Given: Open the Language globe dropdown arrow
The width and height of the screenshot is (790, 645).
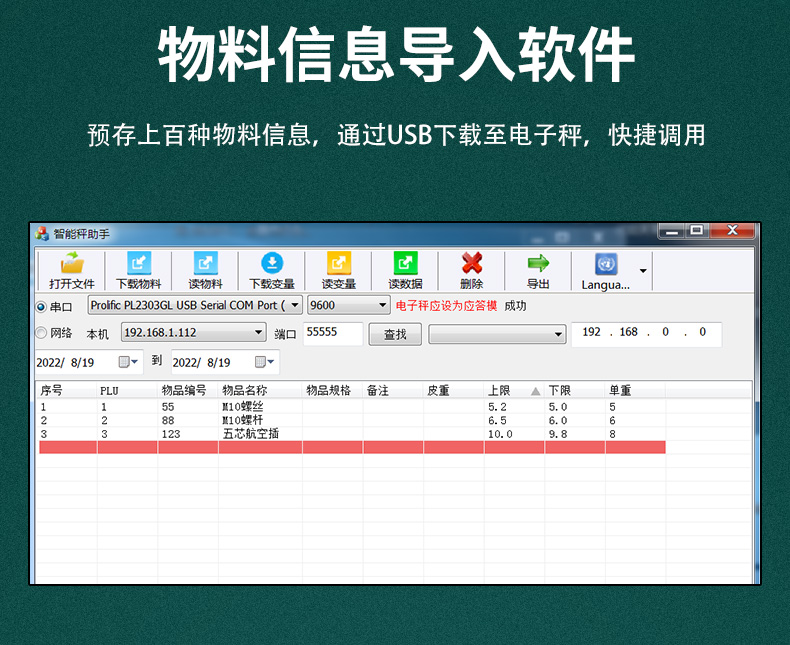Looking at the screenshot, I should (643, 271).
